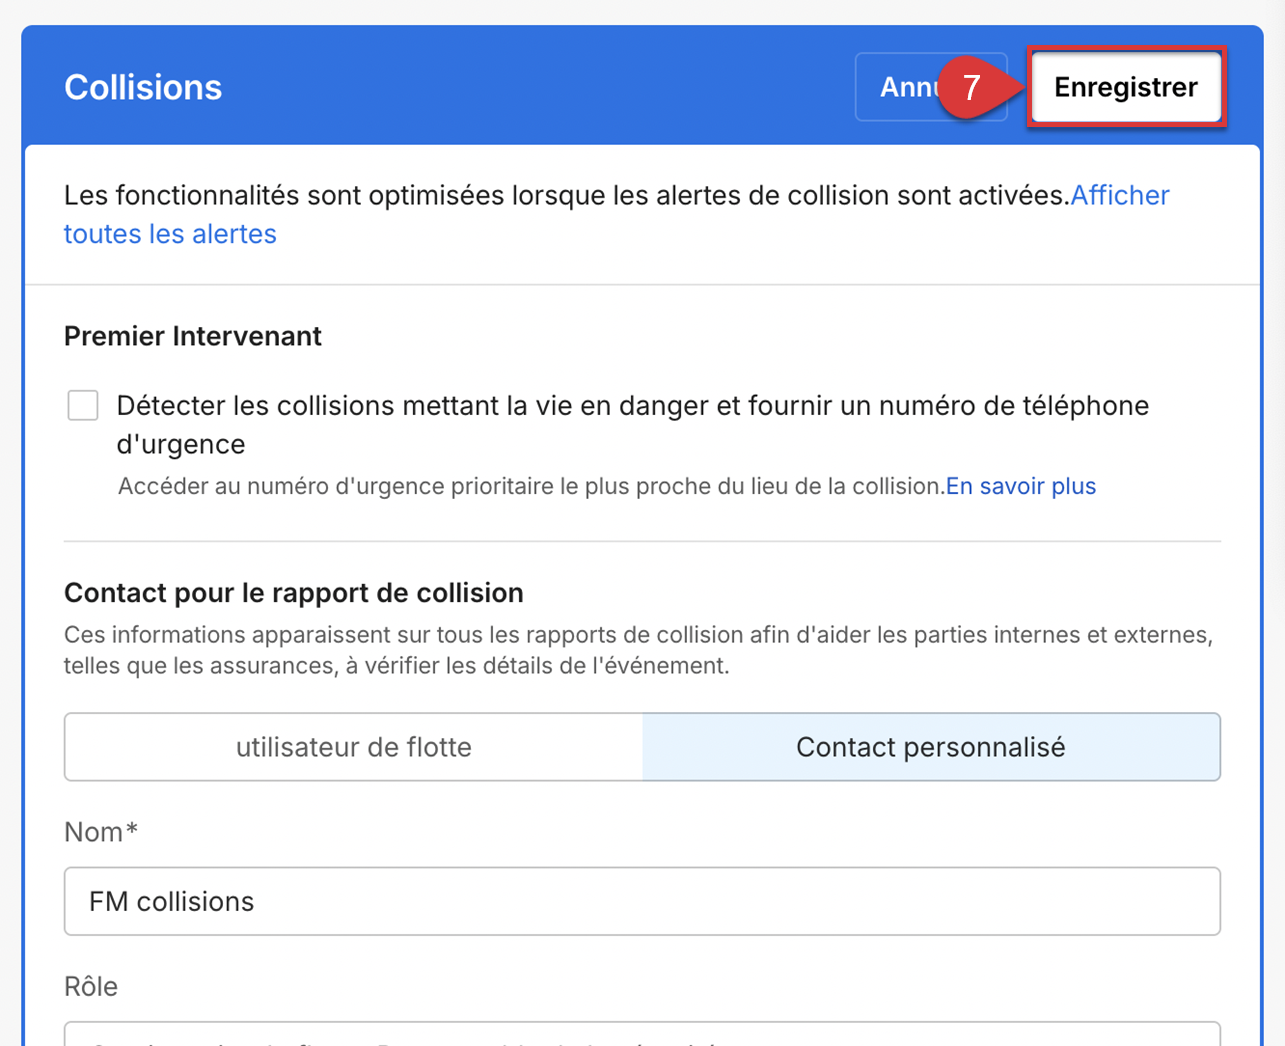Click the Premier Intervenant heading
Viewport: 1285px width, 1046px height.
193,336
